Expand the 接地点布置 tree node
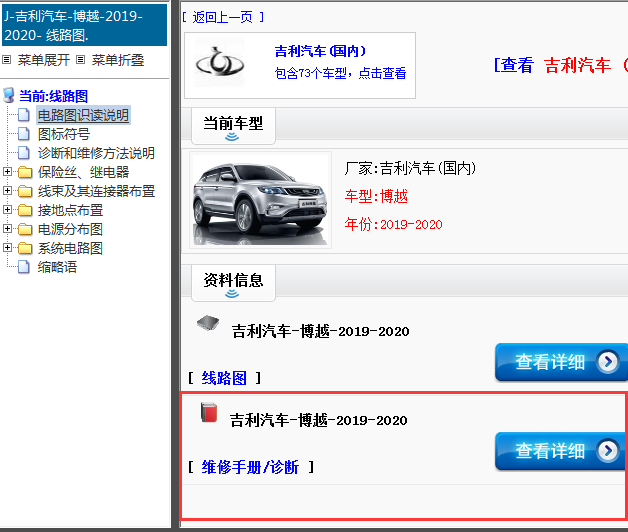This screenshot has height=532, width=628. pyautogui.click(x=7, y=209)
